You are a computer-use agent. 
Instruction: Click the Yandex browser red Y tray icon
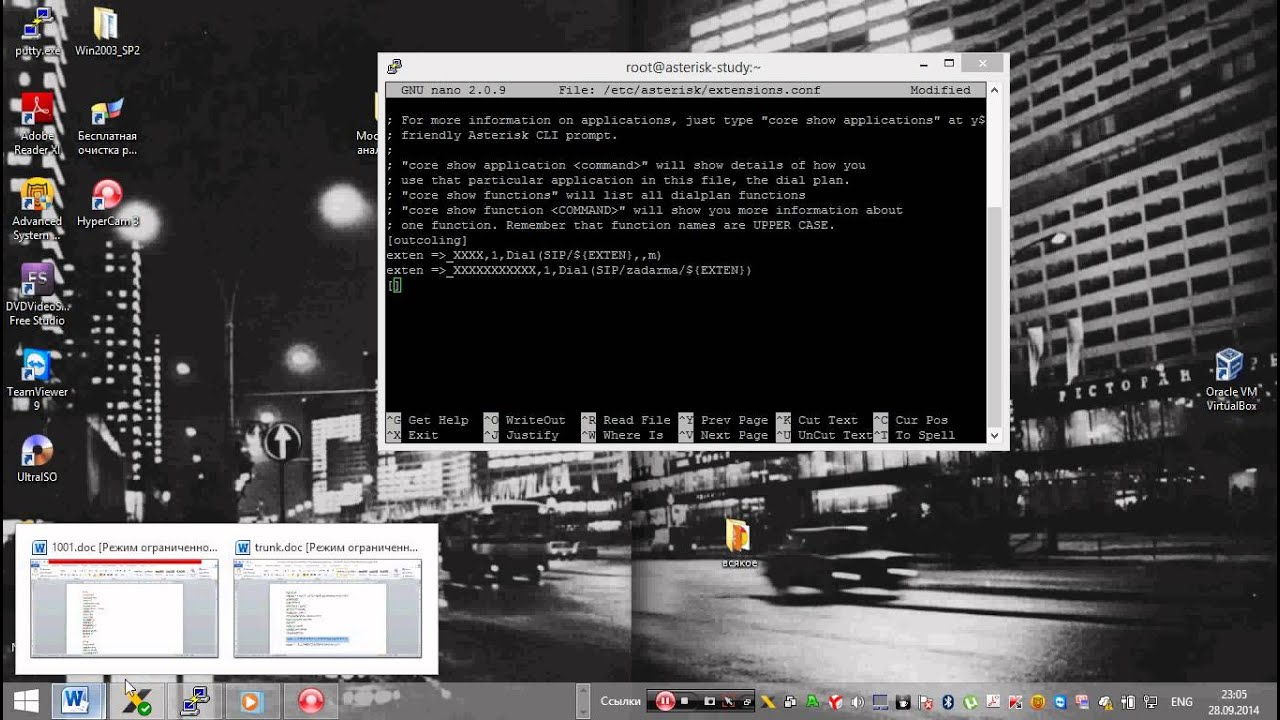(x=835, y=702)
